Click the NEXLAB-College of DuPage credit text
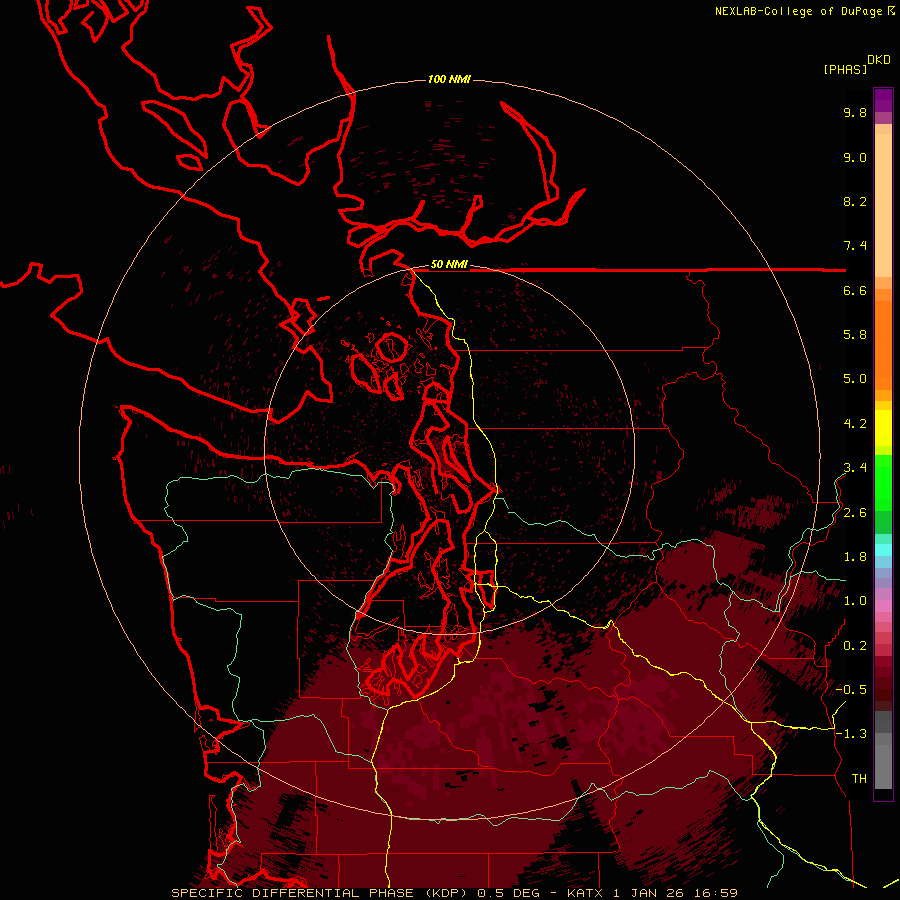Image resolution: width=900 pixels, height=900 pixels. (798, 11)
